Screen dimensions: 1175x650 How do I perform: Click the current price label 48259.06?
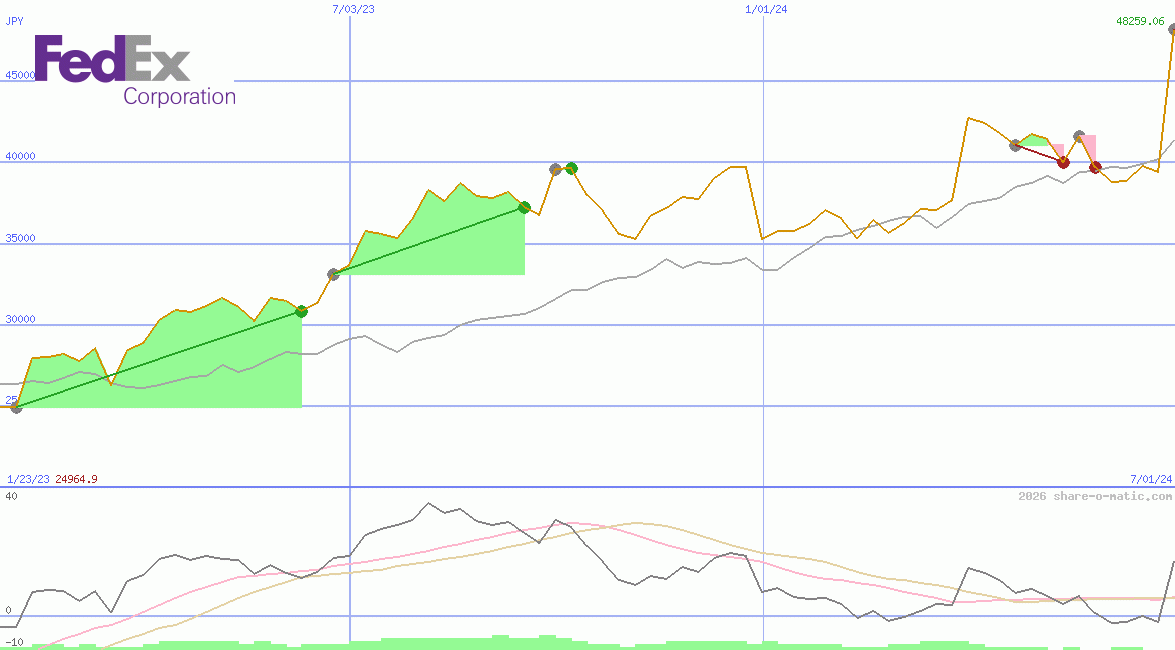[x=1140, y=22]
